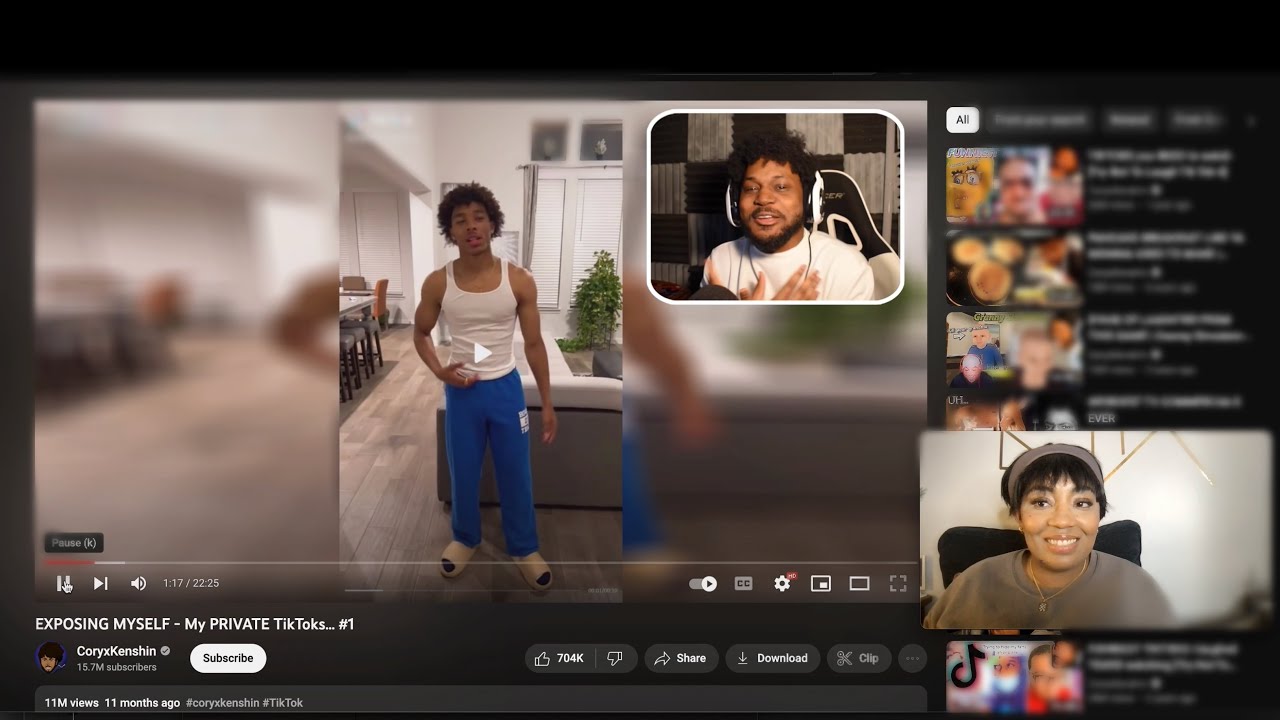This screenshot has height=720, width=1280.
Task: Open the three-dot more actions menu
Action: 912,658
